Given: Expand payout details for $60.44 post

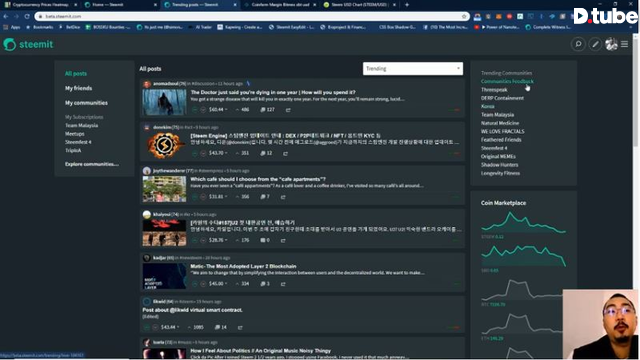Looking at the screenshot, I should click(x=218, y=110).
